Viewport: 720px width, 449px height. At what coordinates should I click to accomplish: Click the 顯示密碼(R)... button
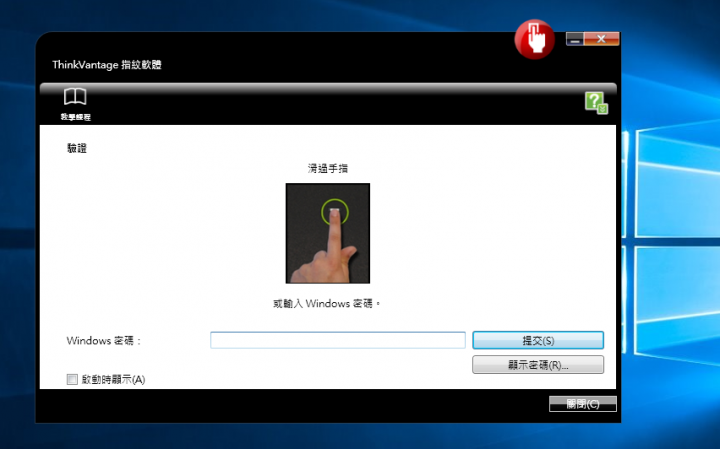pos(538,365)
